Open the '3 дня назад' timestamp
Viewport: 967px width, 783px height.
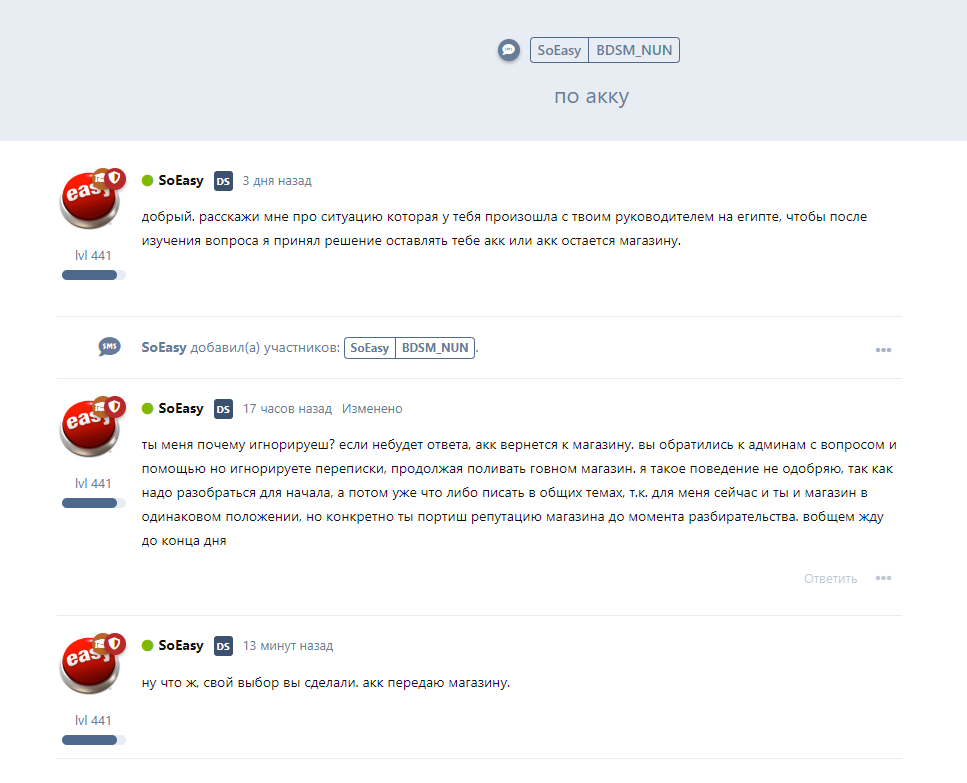[277, 181]
